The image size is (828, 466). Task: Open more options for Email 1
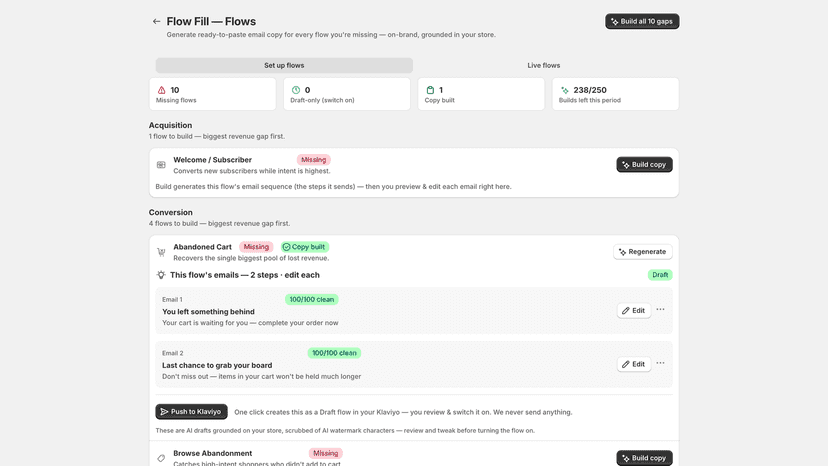661,310
